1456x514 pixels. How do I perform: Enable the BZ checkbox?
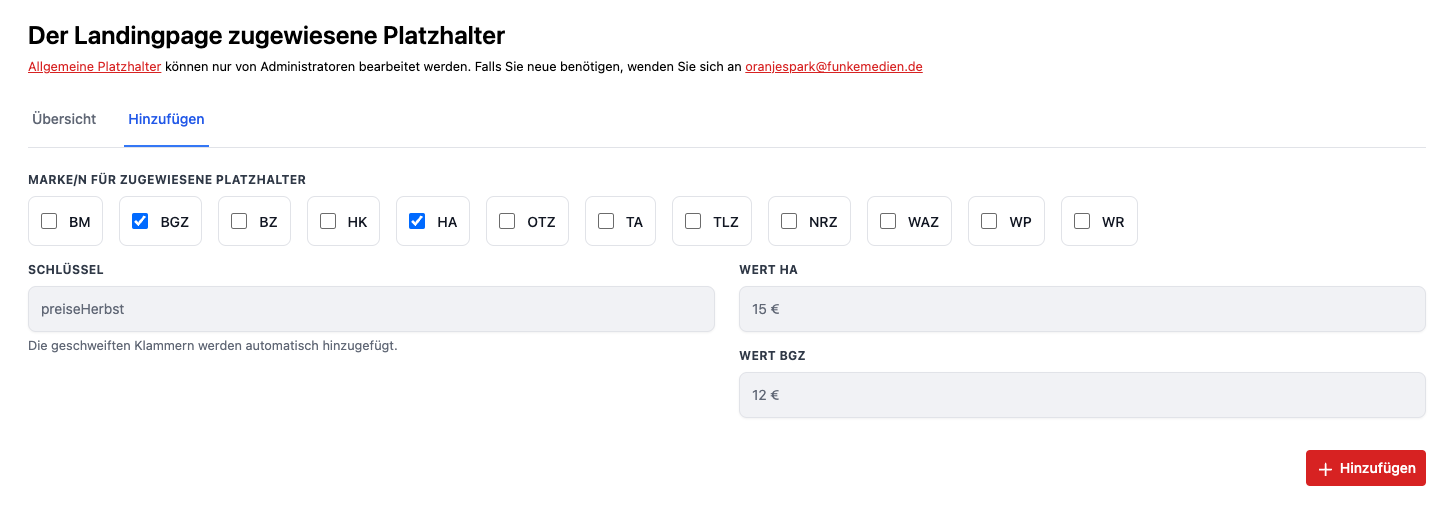pos(239,221)
